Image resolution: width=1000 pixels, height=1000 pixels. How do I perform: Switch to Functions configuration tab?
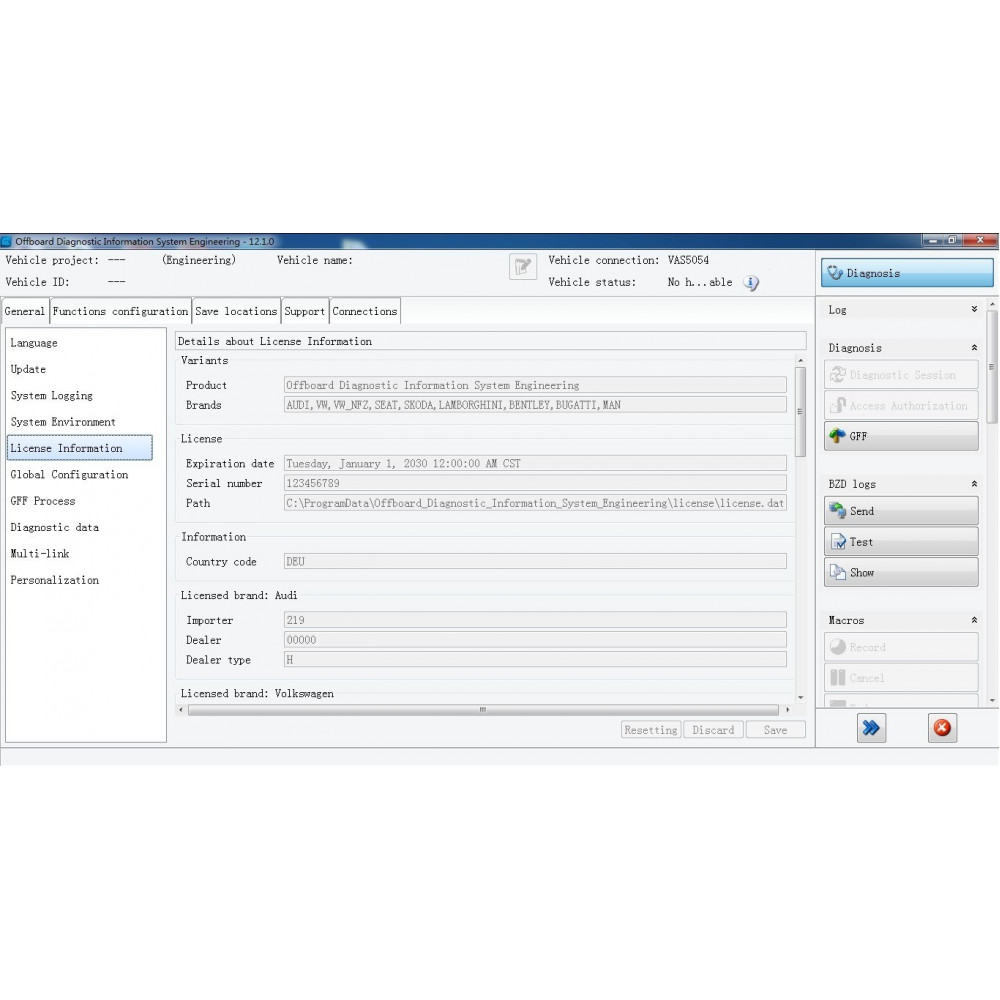(x=120, y=311)
